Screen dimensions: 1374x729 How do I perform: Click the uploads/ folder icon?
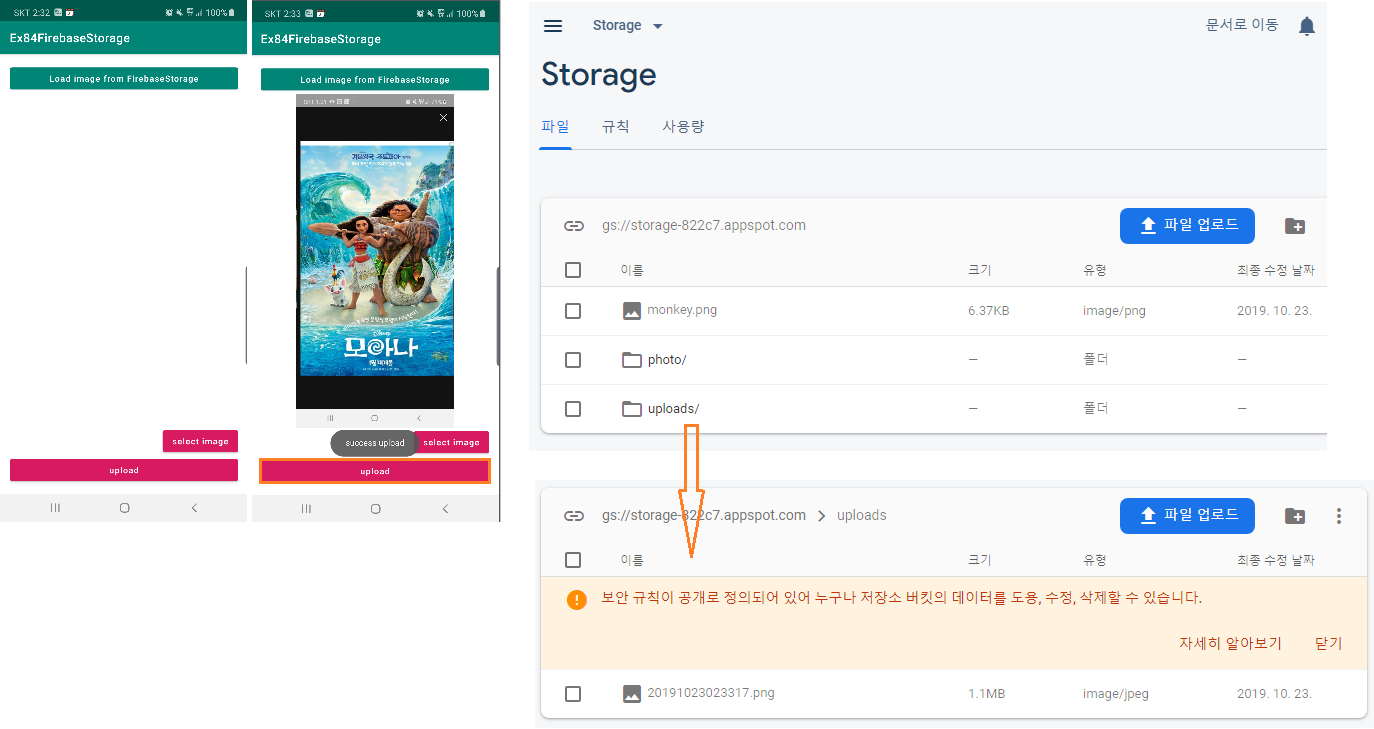tap(632, 409)
